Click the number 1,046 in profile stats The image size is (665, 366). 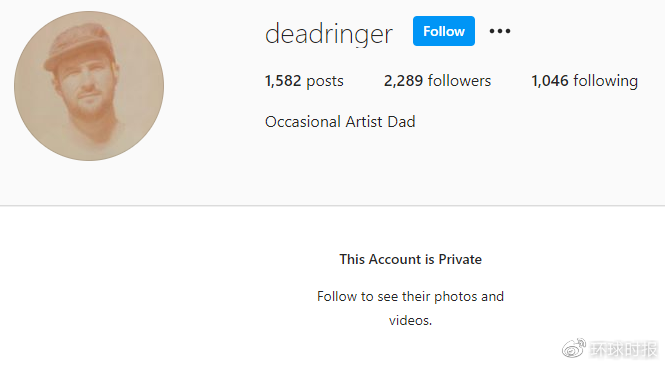click(x=550, y=81)
